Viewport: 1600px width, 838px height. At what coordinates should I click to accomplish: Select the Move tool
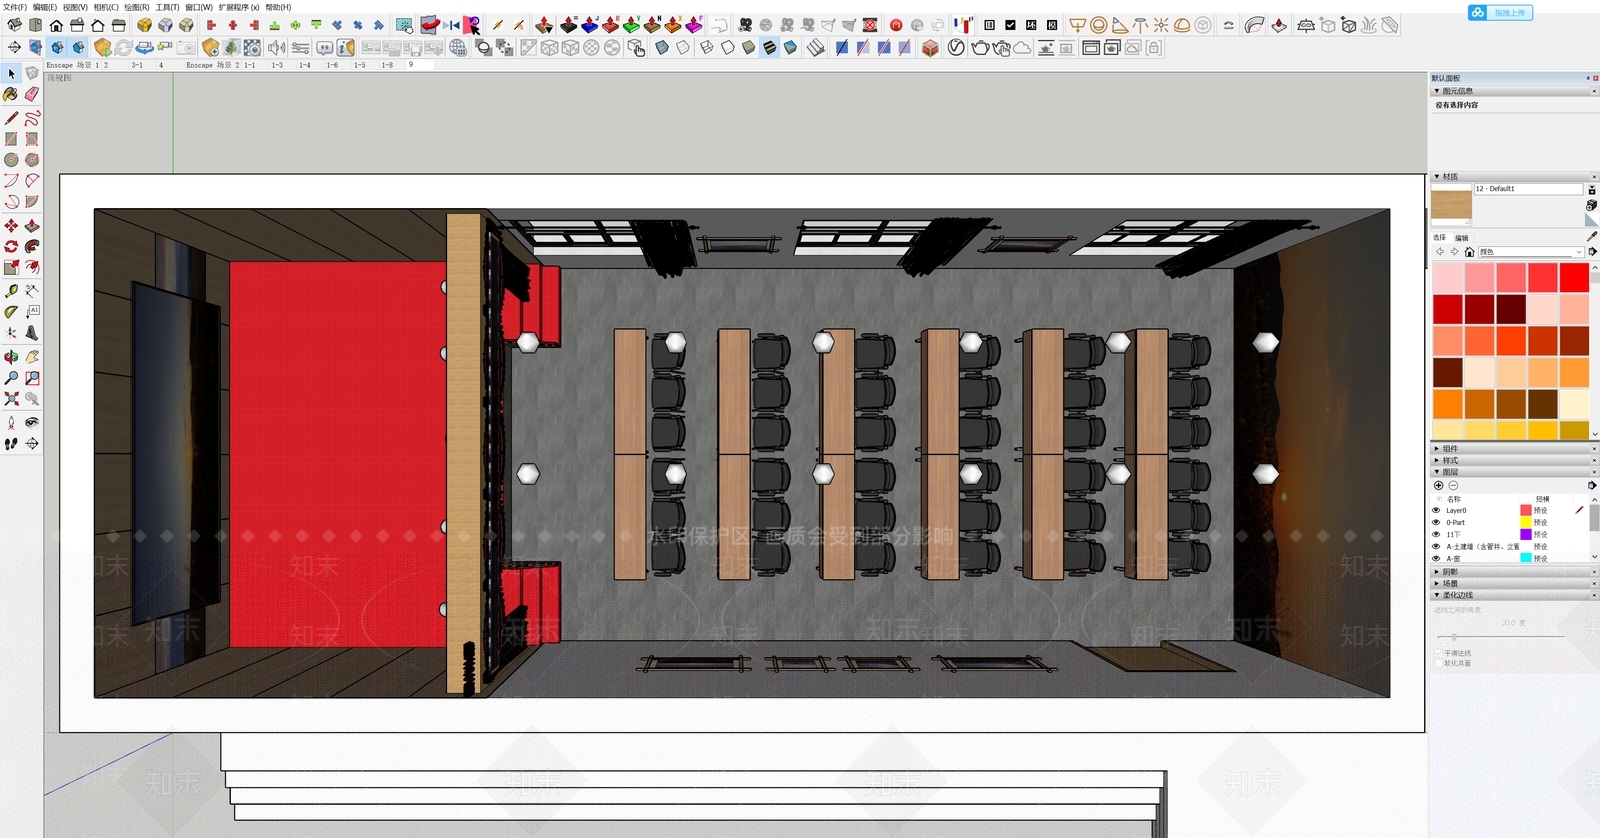[11, 226]
